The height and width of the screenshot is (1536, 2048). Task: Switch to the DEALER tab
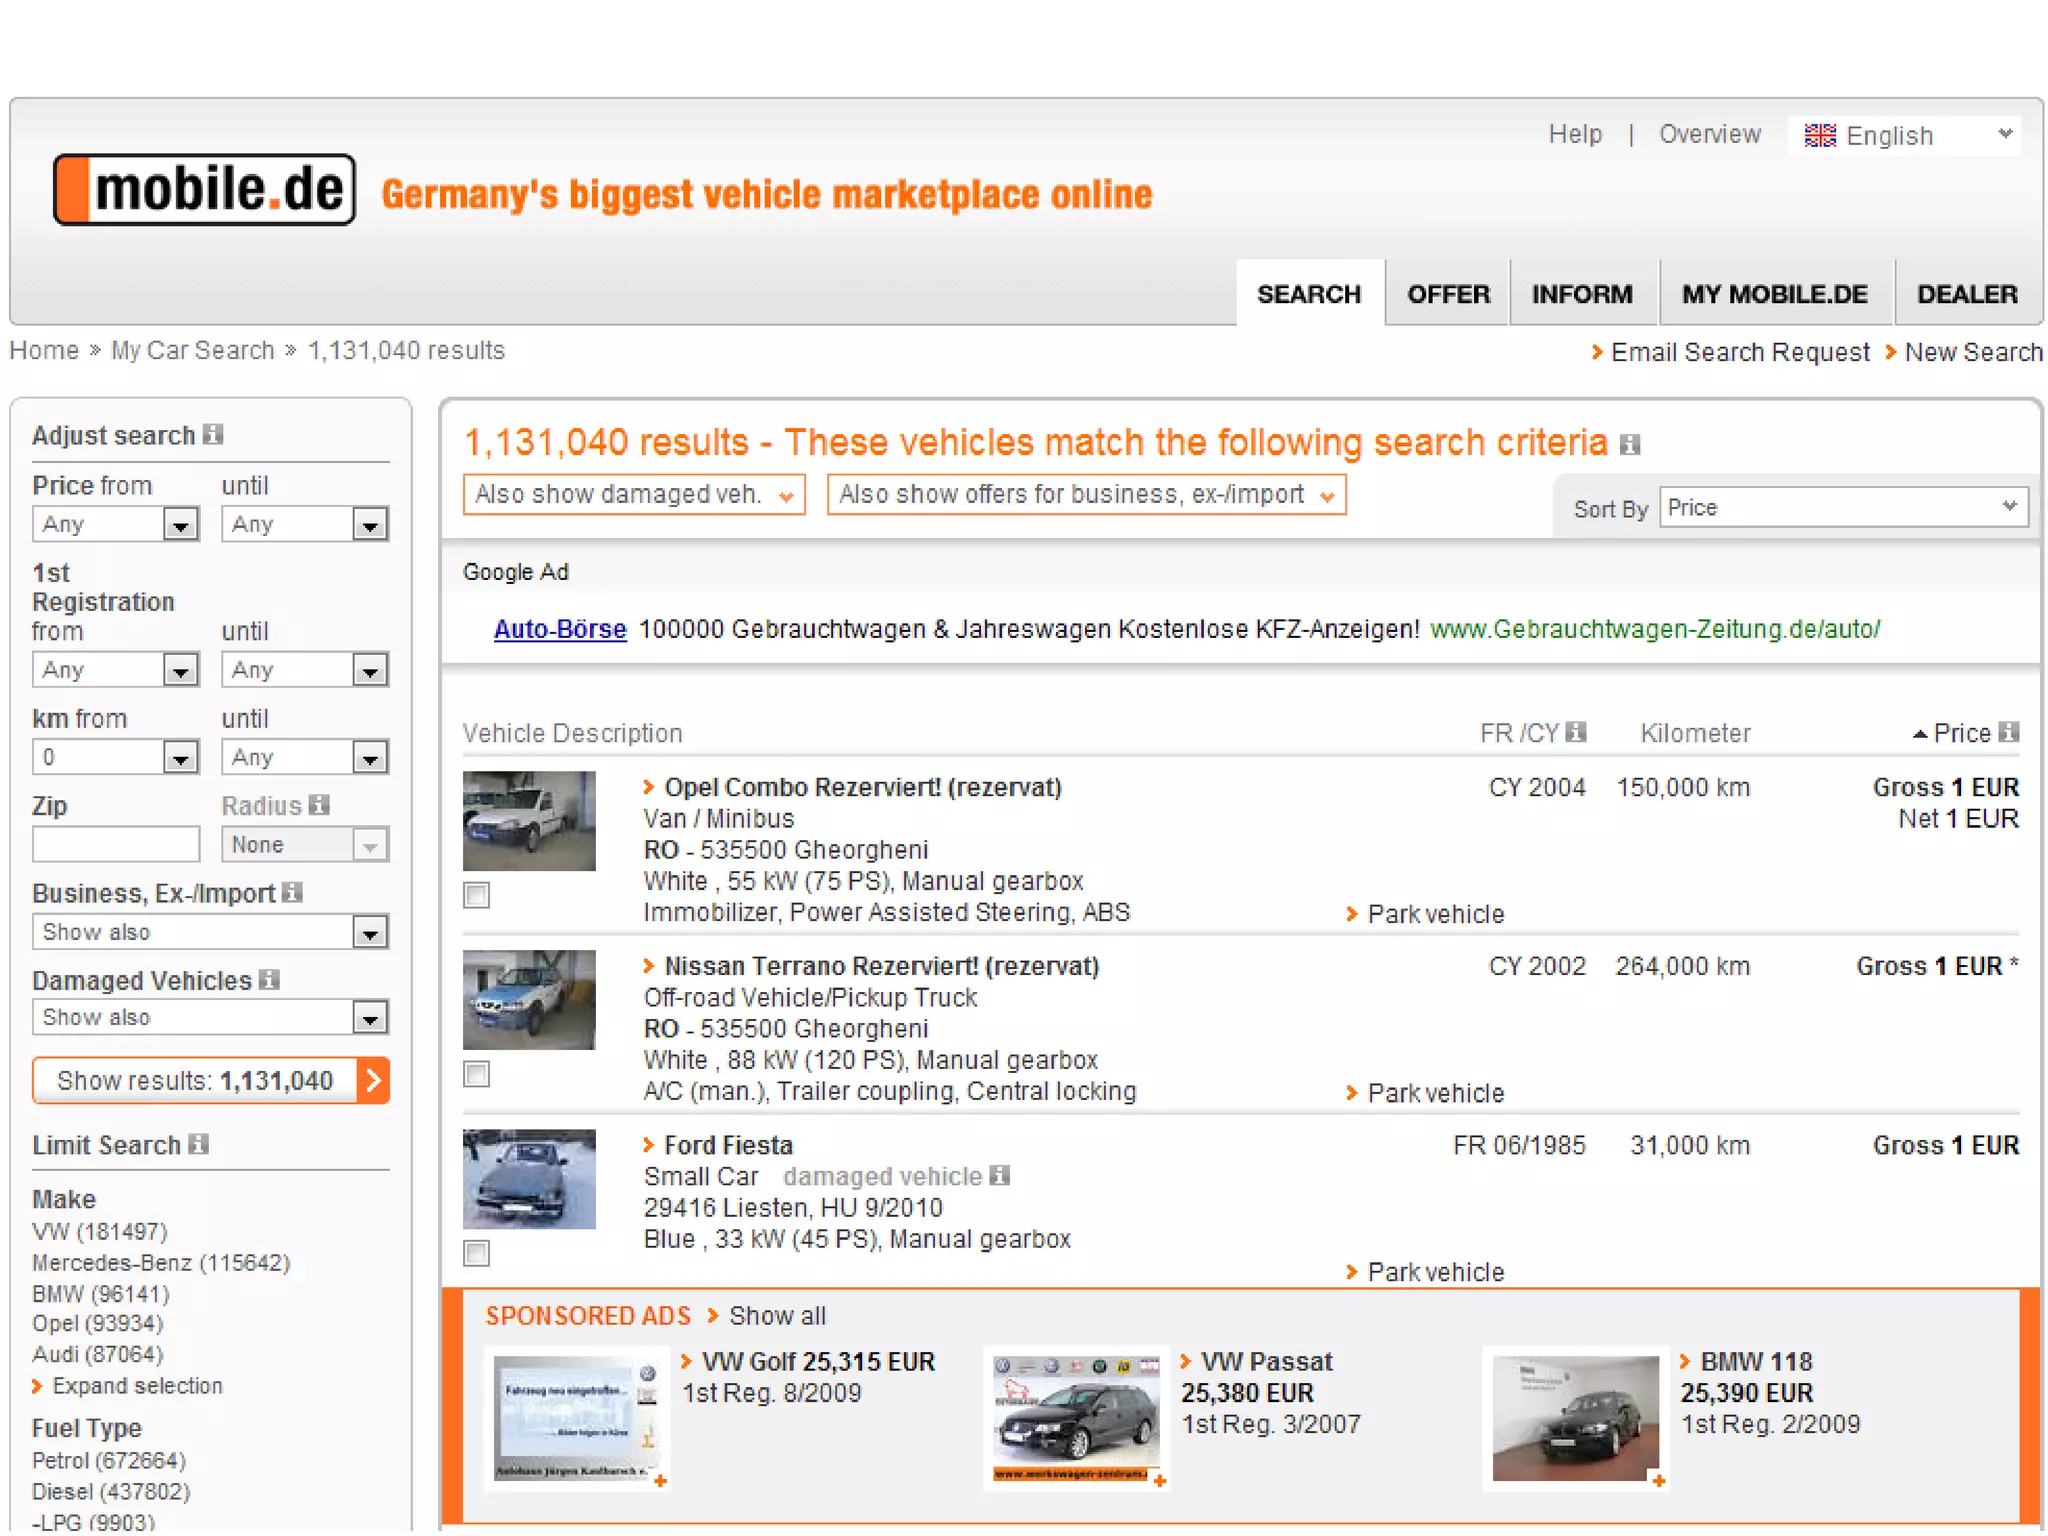click(x=1966, y=294)
